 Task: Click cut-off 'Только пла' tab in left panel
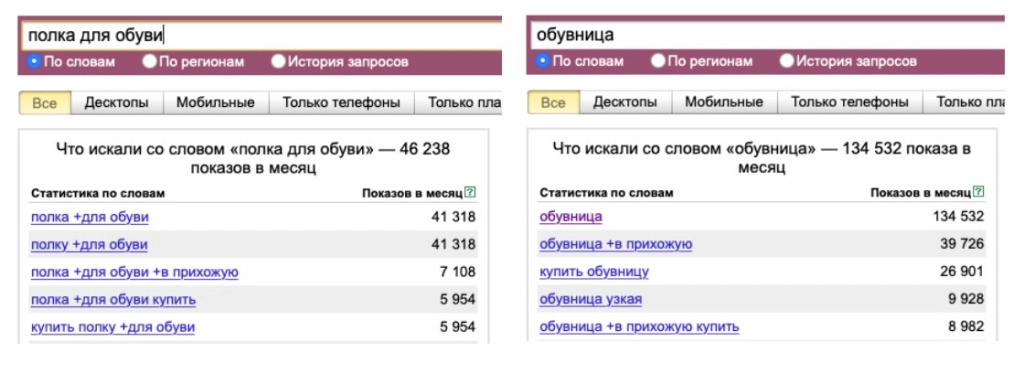pos(458,103)
